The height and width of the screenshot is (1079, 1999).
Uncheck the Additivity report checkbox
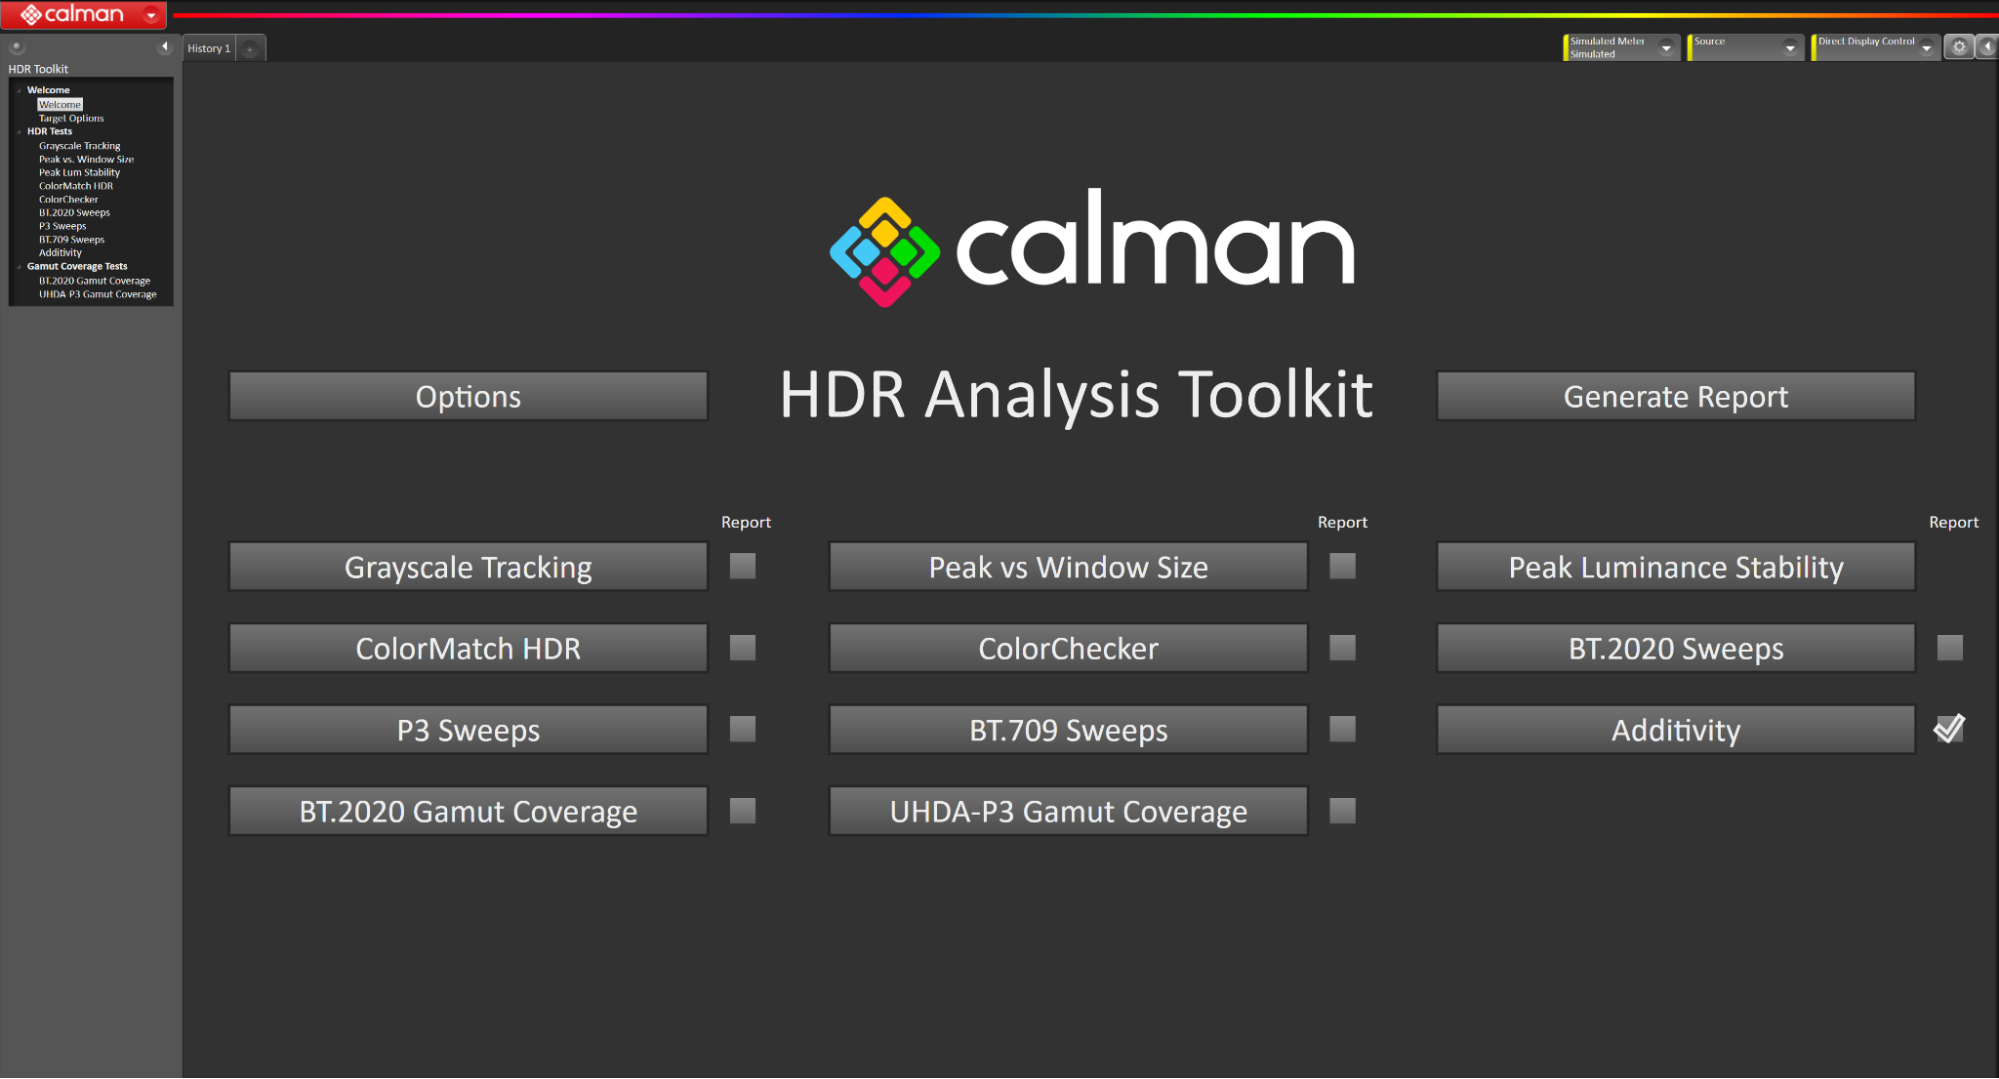1950,729
